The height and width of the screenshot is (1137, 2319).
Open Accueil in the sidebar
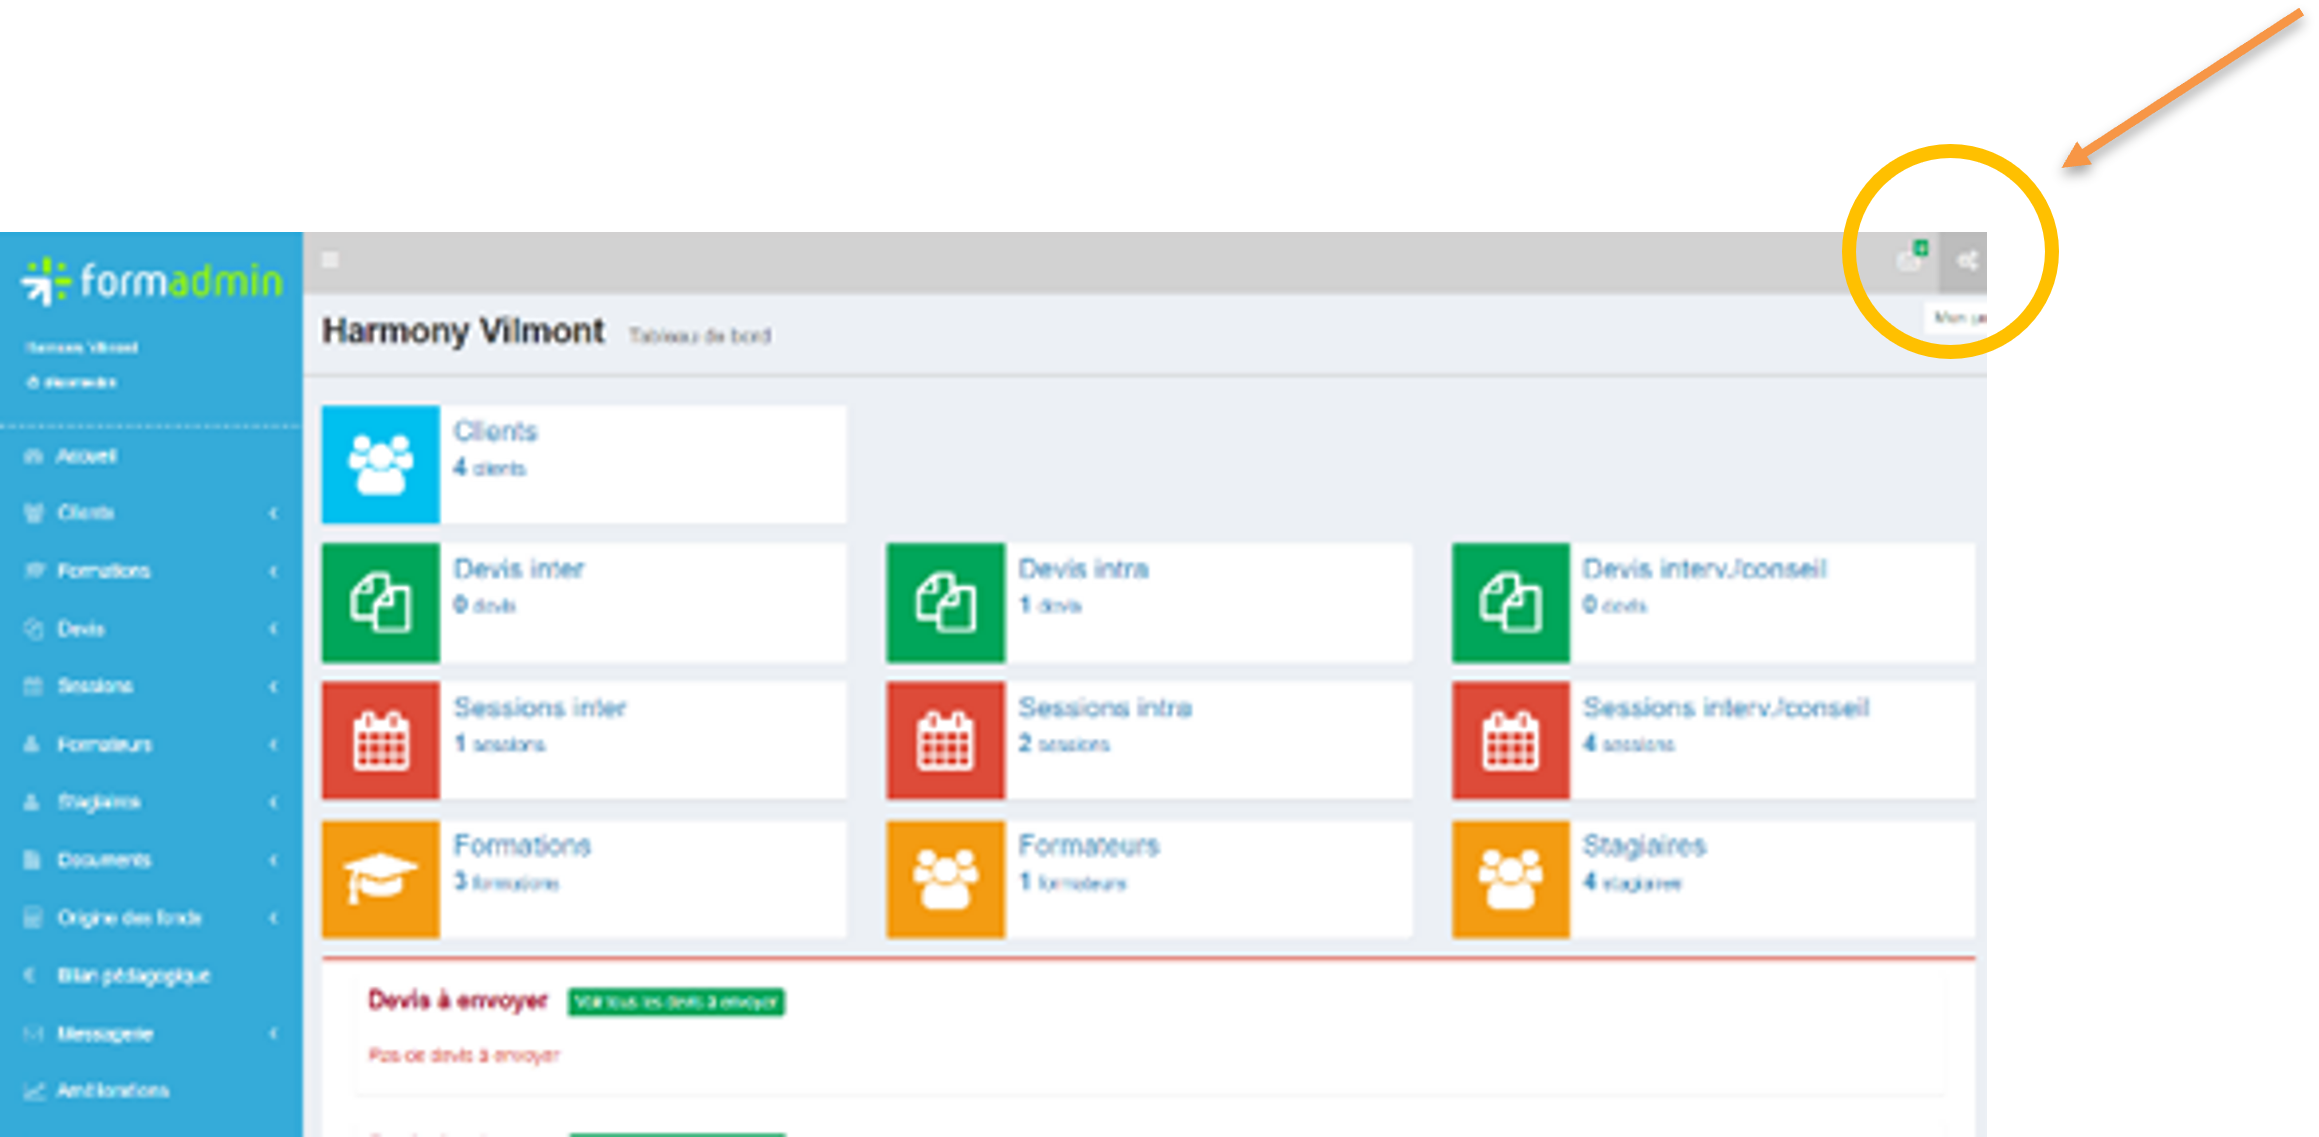[x=86, y=456]
